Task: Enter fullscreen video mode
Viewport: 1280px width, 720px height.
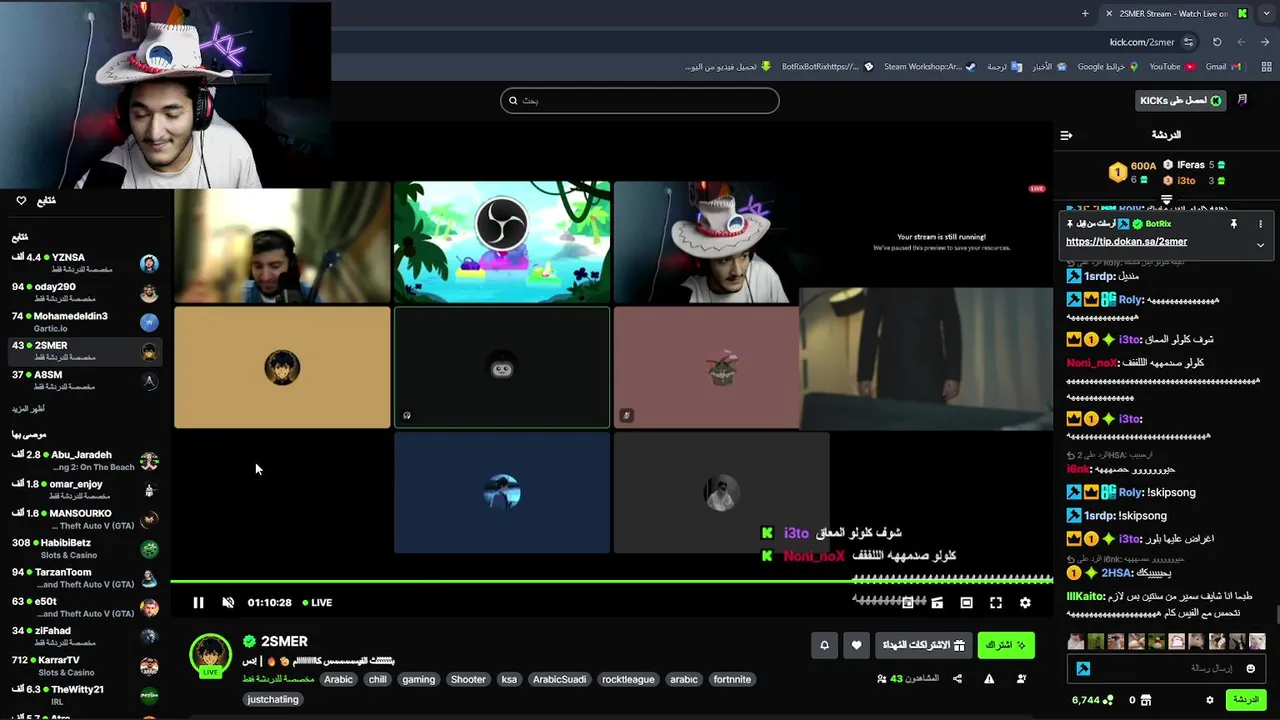Action: tap(996, 602)
